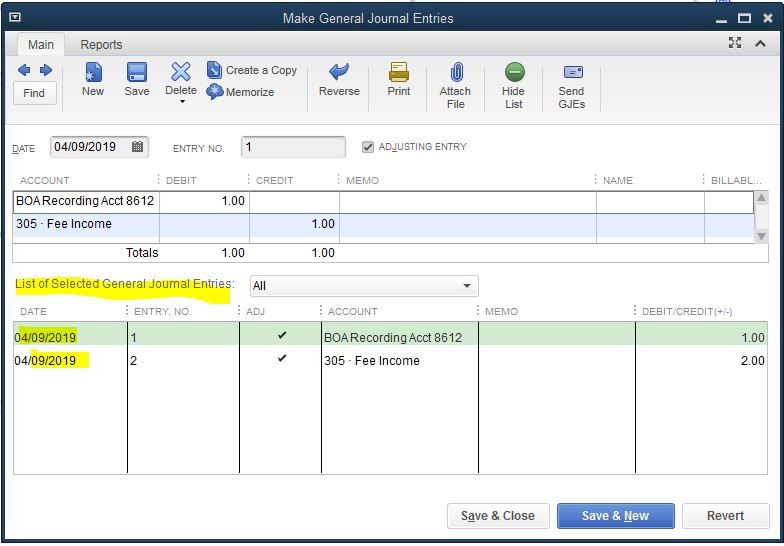Click Create a Copy
784x546 pixels.
tap(252, 70)
